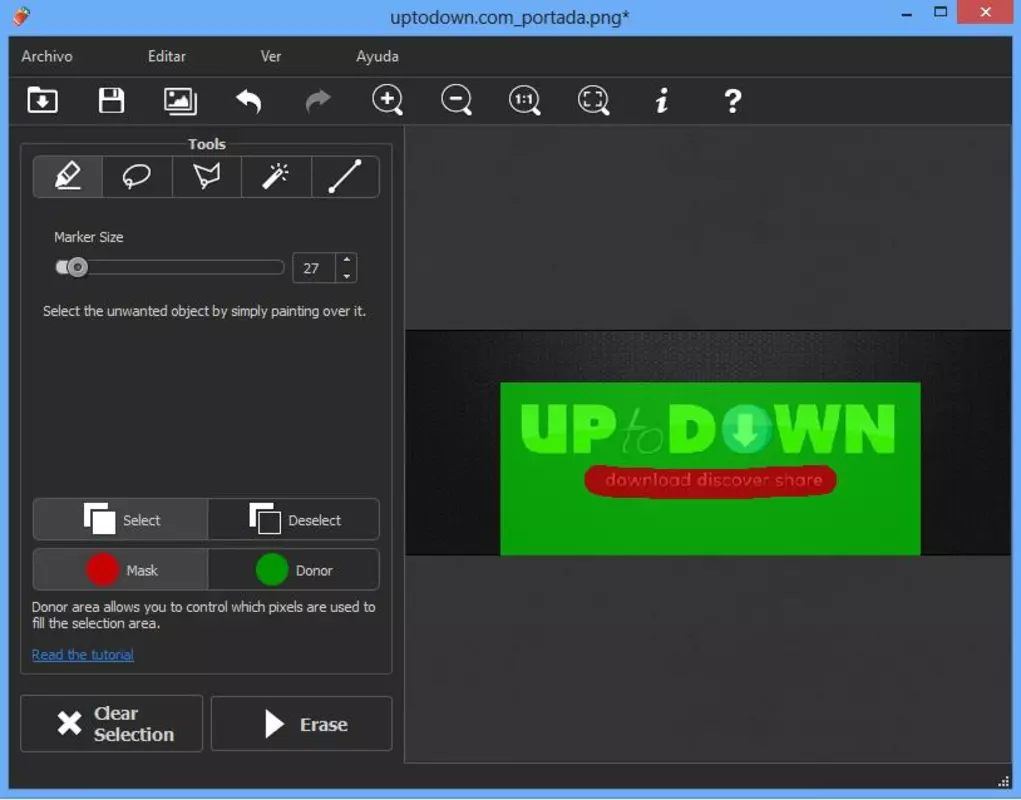Switch to Select mode
This screenshot has width=1021, height=800.
pyautogui.click(x=120, y=519)
